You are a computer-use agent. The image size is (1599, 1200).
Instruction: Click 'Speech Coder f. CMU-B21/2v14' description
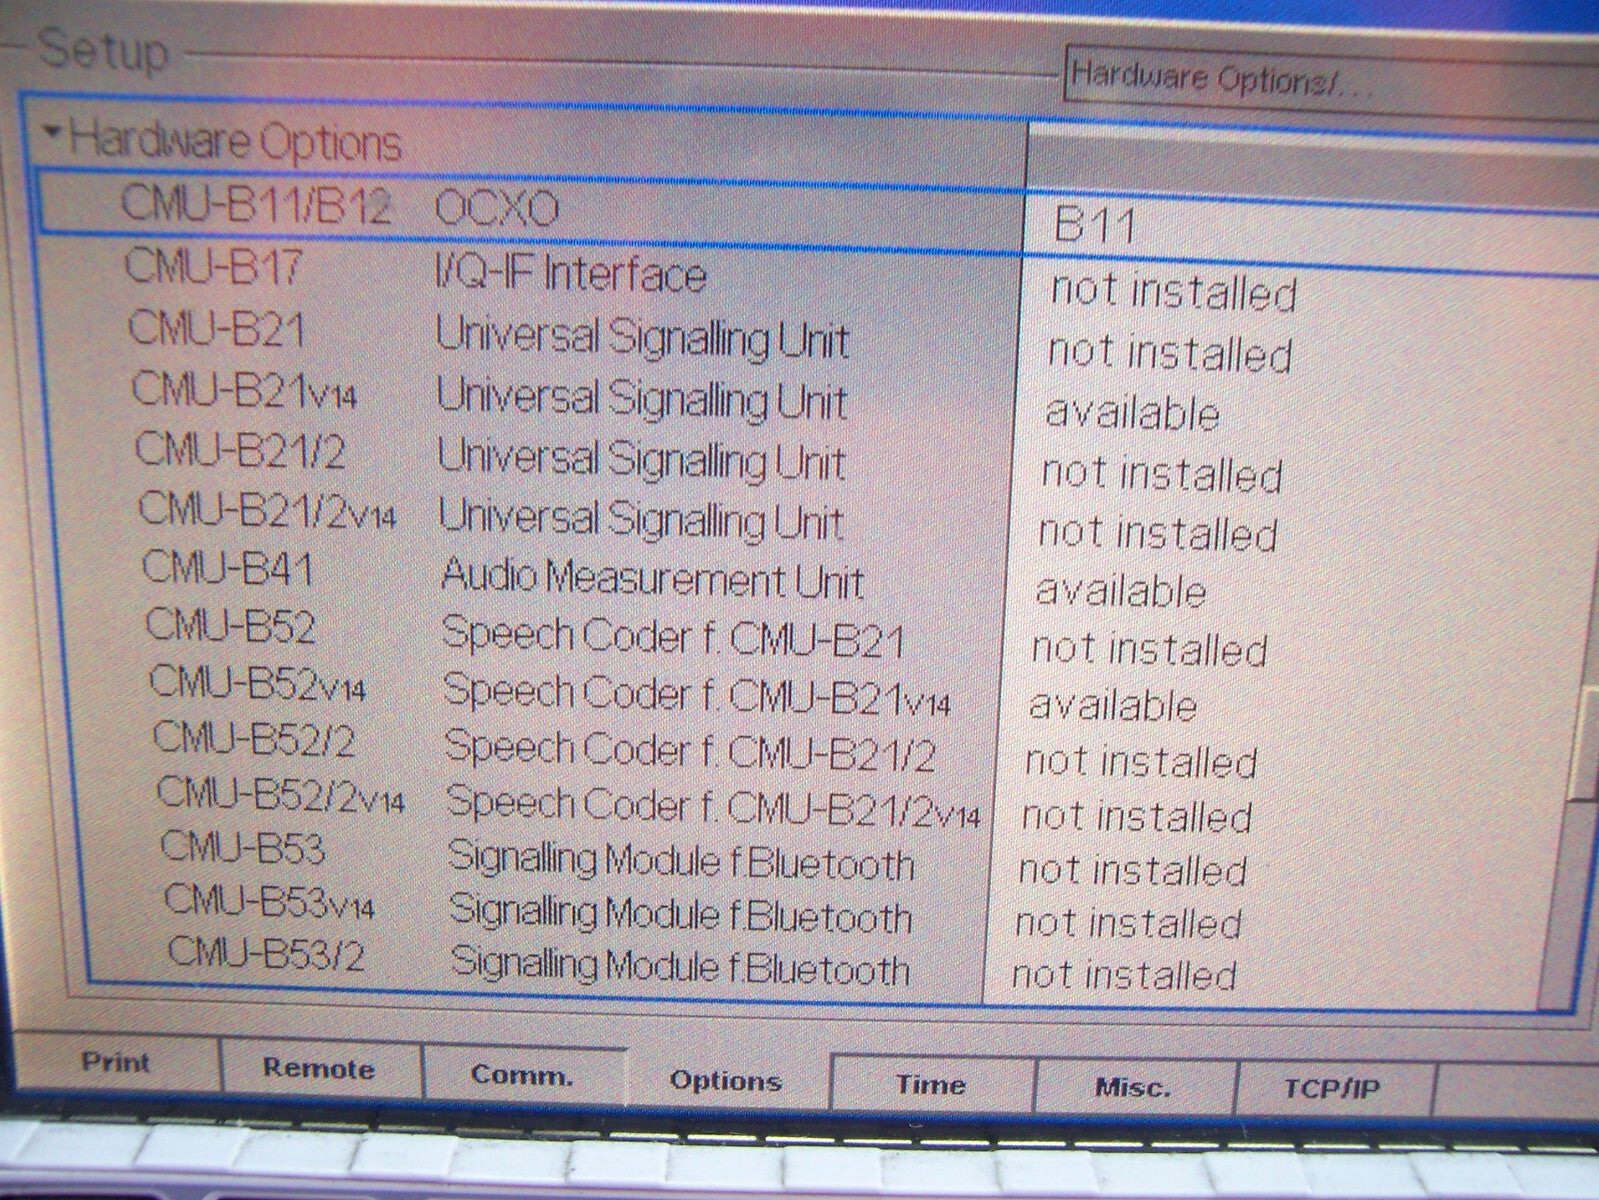tap(713, 805)
